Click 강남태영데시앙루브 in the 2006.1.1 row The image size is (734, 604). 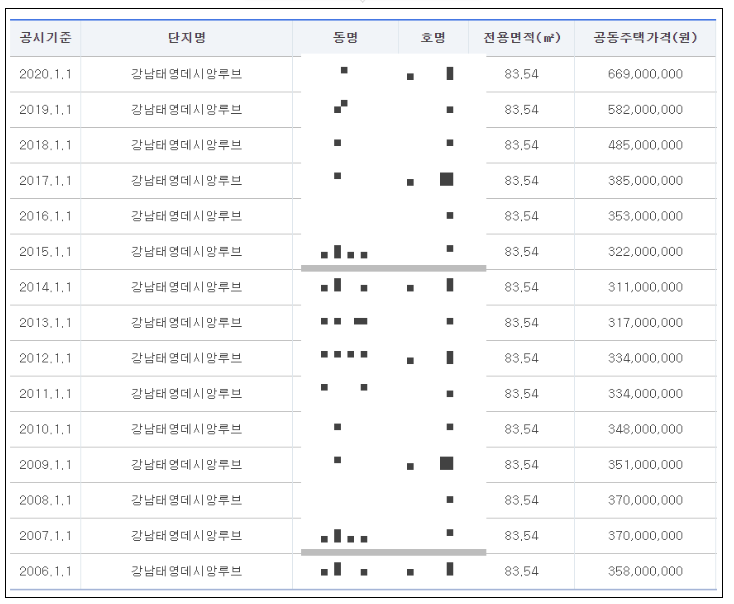[186, 571]
